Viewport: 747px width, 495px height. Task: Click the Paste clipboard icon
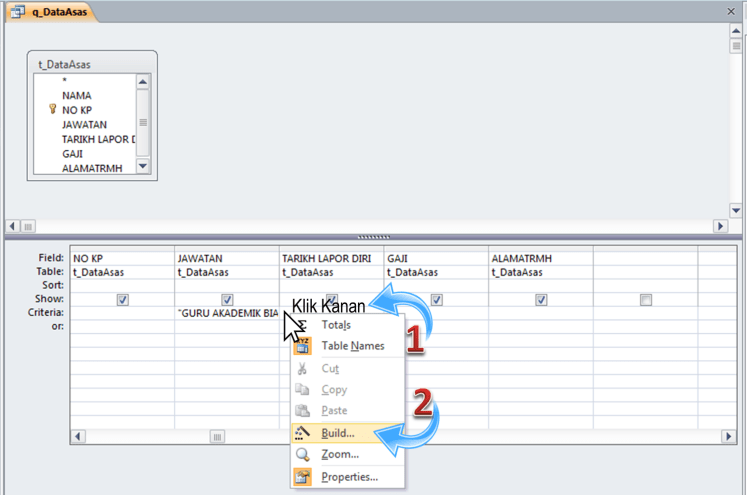click(x=302, y=411)
